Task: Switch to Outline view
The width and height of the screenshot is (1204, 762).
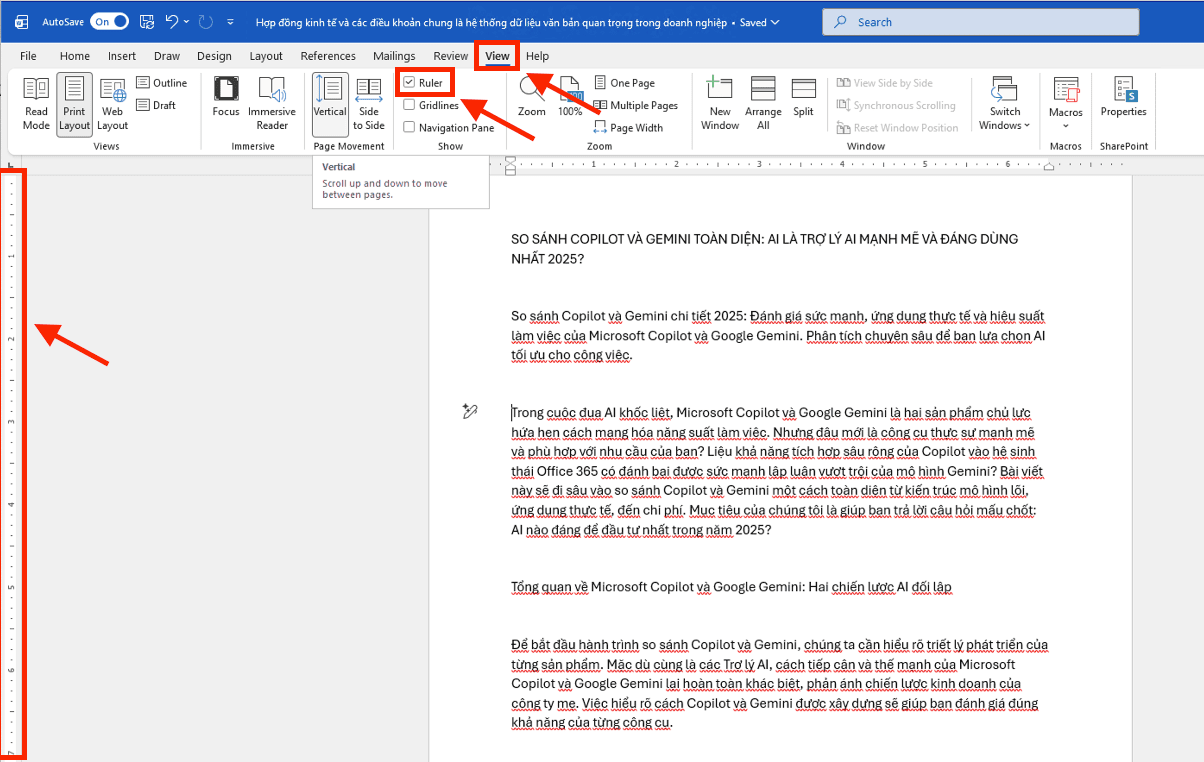Action: (162, 83)
